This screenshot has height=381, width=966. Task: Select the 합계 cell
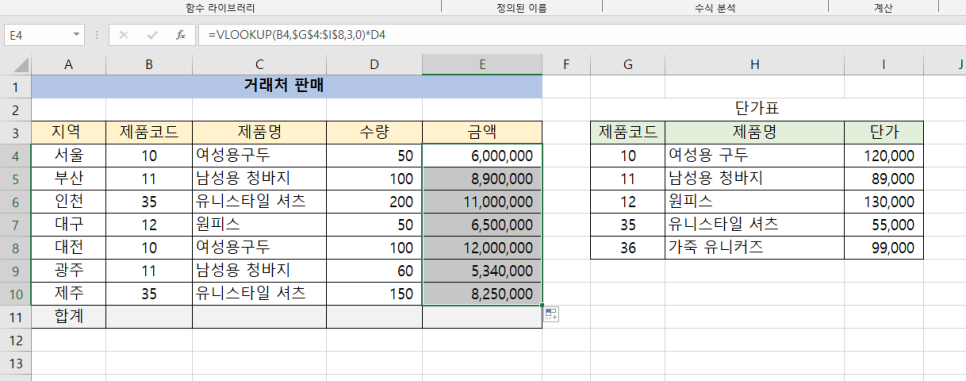(68, 317)
